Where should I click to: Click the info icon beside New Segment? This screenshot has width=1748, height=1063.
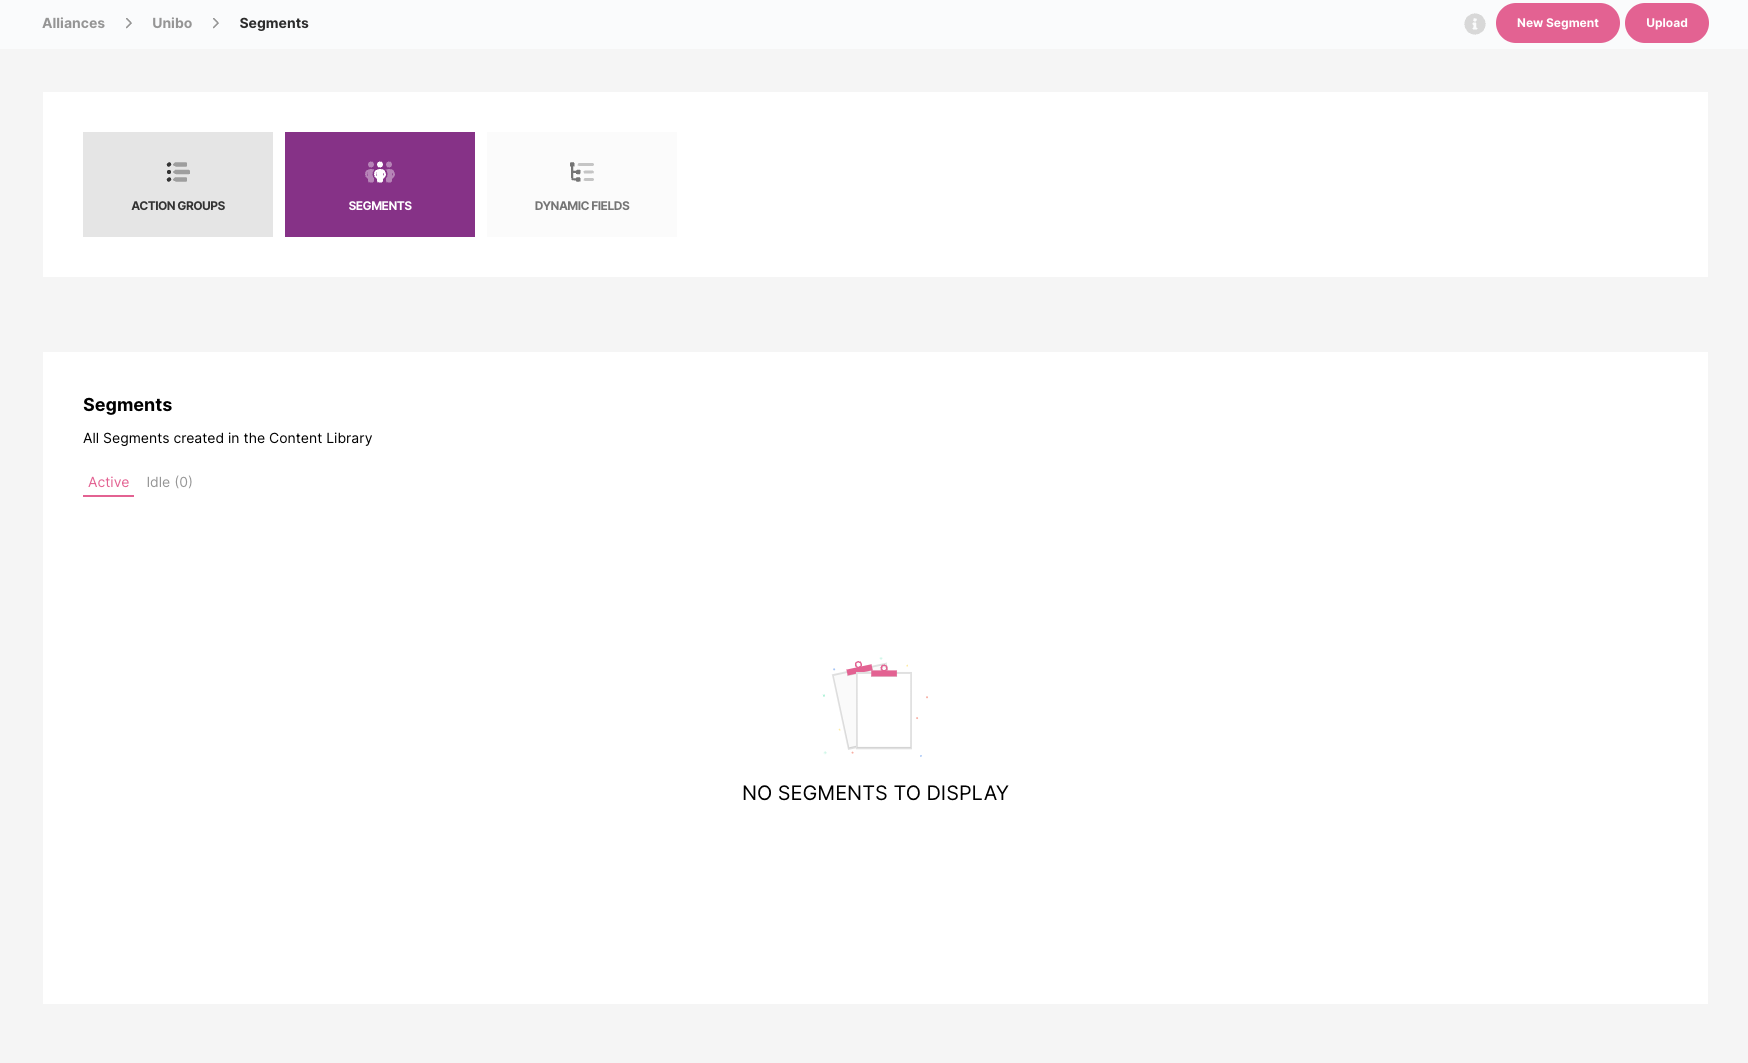(x=1474, y=24)
